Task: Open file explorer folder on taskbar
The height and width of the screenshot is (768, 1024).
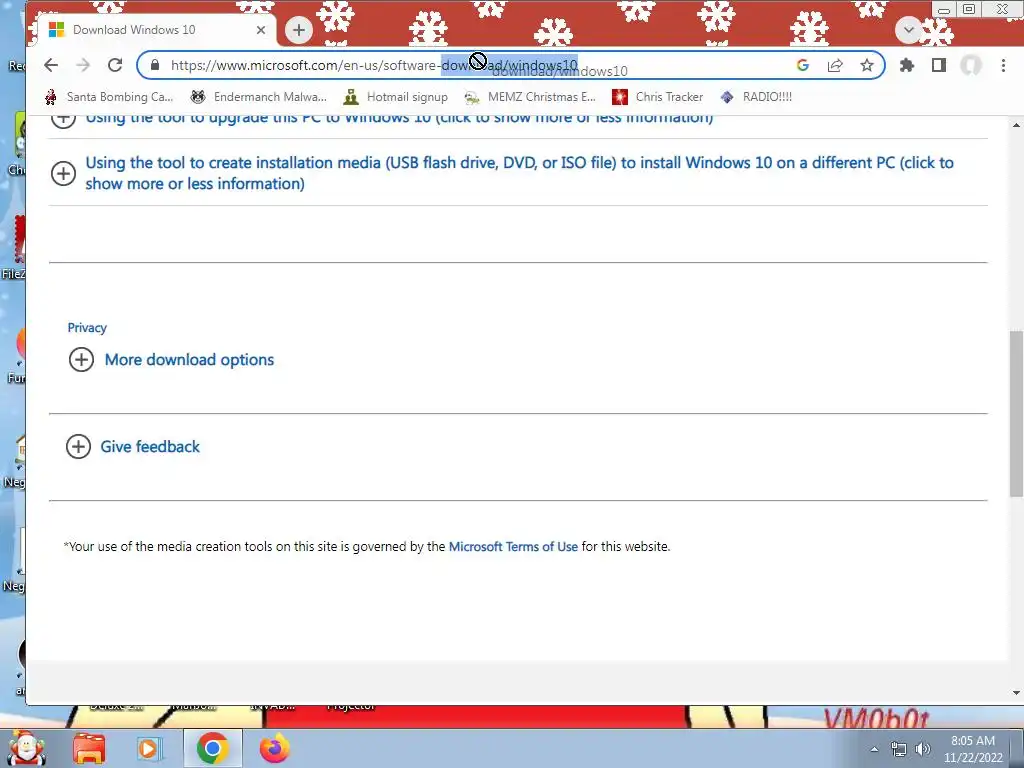Action: click(x=89, y=748)
